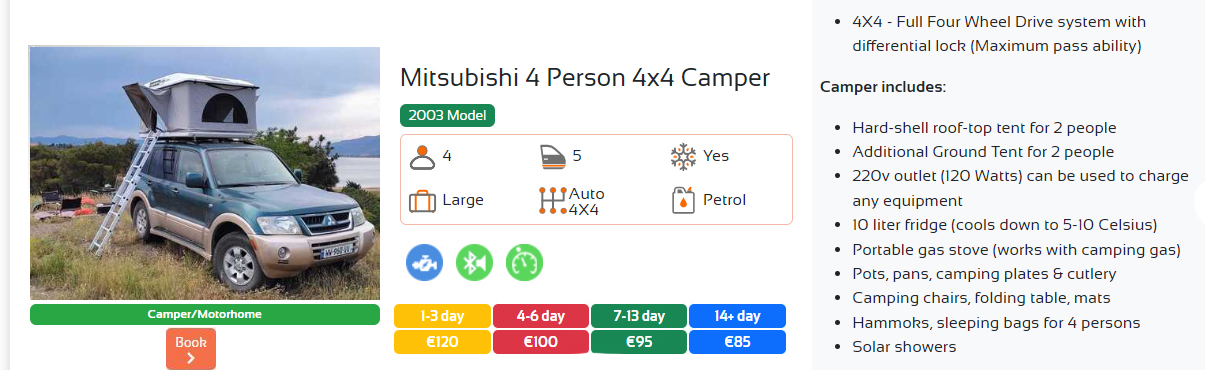
Task: Click the petrol fuel canister icon
Action: [x=683, y=200]
